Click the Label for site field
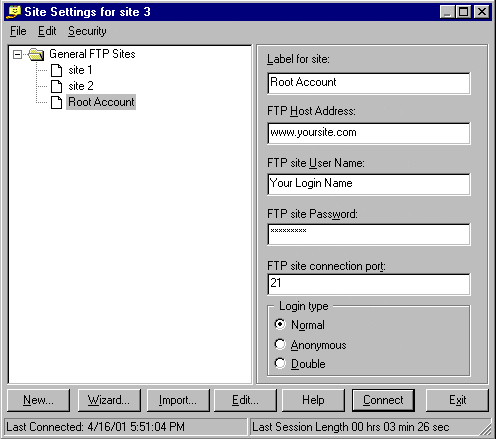The width and height of the screenshot is (496, 439). [369, 83]
